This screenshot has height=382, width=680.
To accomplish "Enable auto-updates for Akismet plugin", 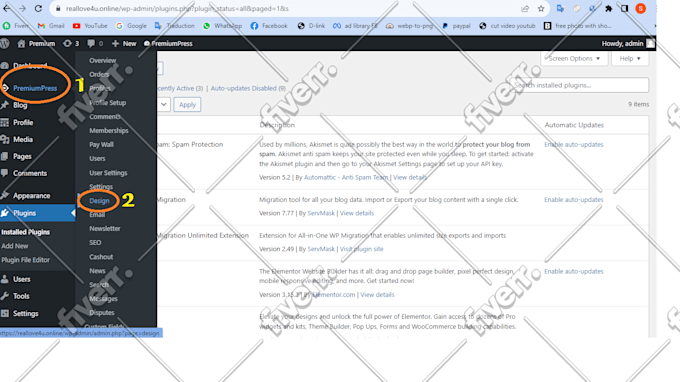I will (574, 144).
